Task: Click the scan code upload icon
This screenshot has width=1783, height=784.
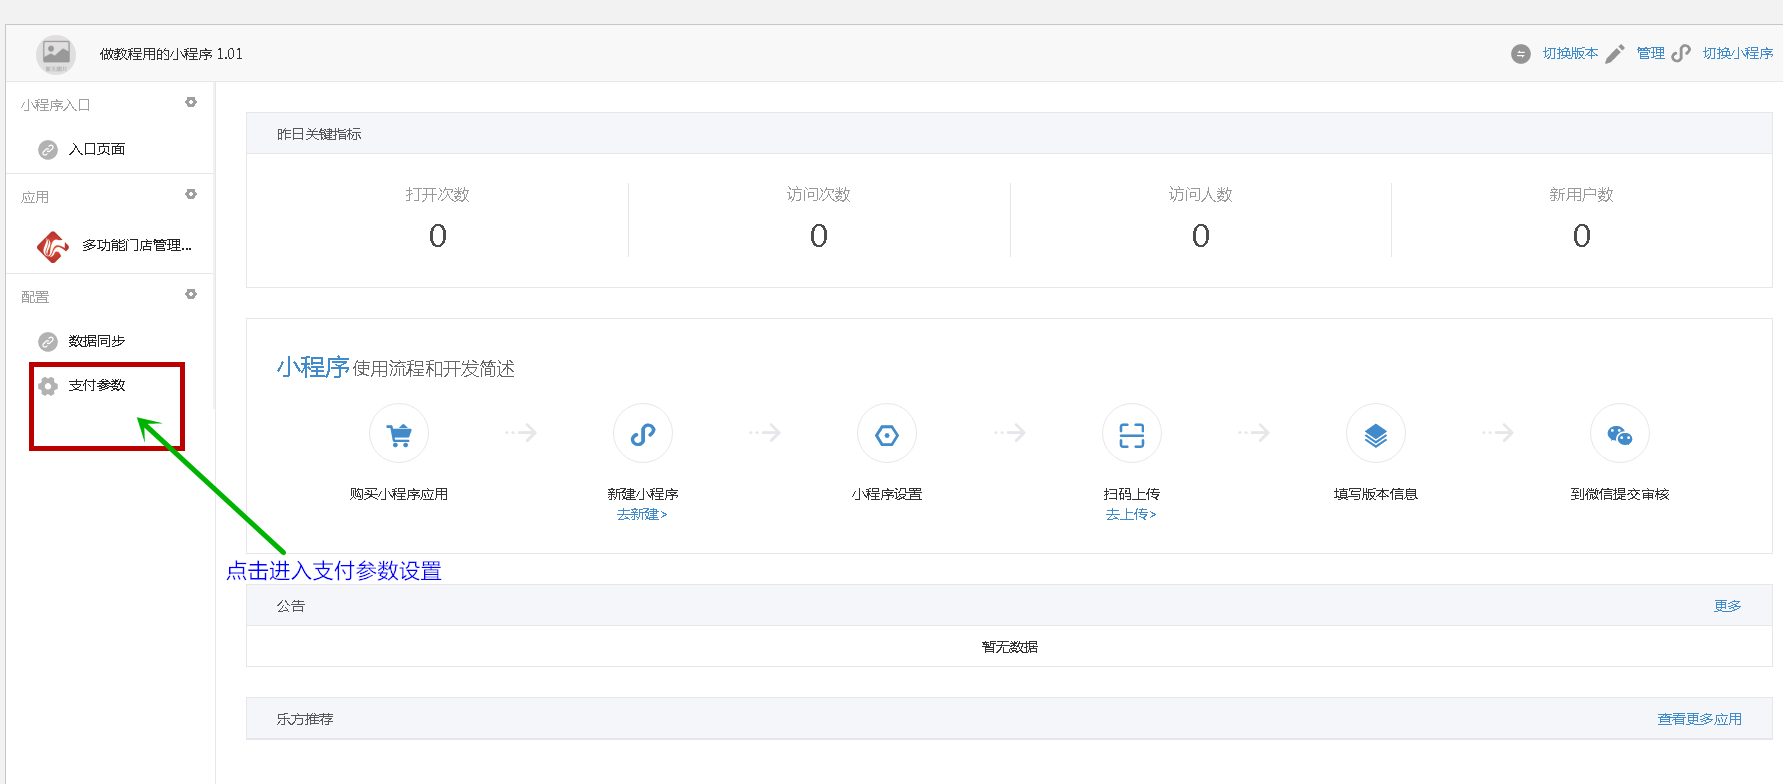Action: tap(1131, 434)
